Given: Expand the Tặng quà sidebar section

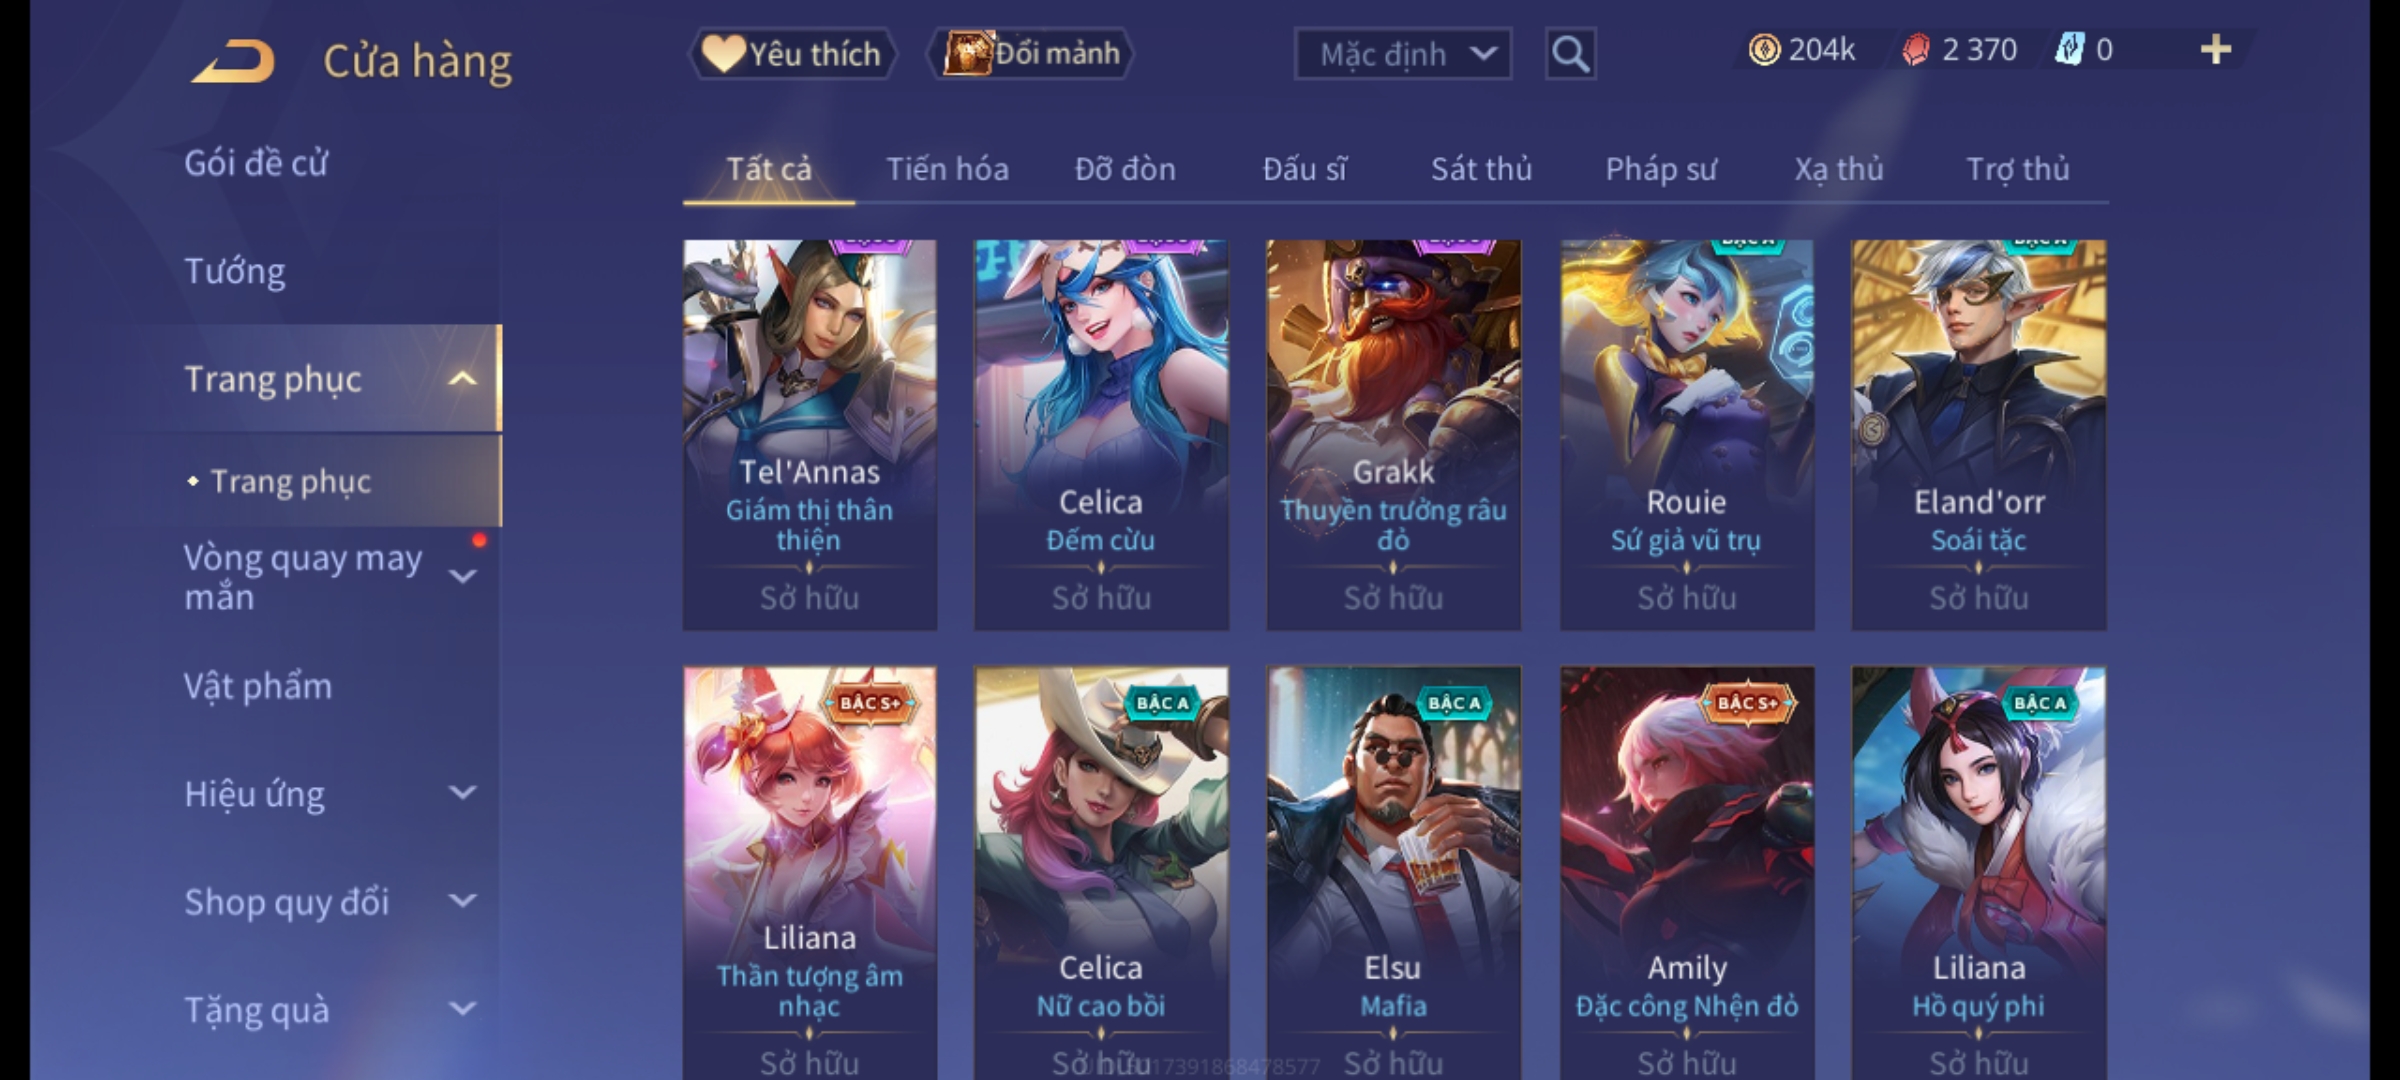Looking at the screenshot, I should 462,1009.
